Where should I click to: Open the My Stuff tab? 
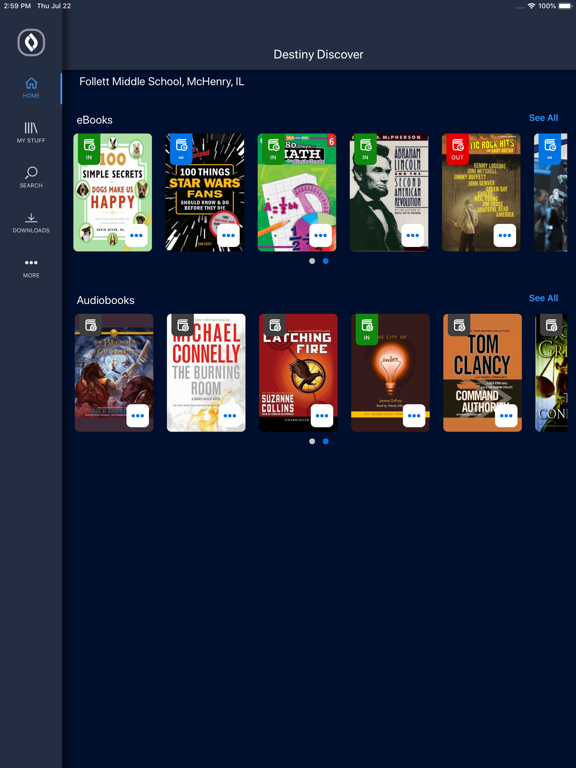coord(31,133)
